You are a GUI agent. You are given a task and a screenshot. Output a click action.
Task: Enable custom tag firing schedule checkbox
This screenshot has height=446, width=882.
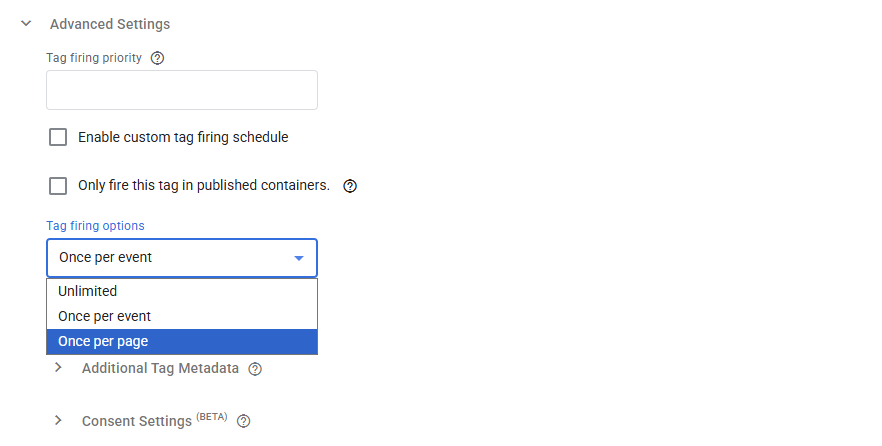(58, 137)
